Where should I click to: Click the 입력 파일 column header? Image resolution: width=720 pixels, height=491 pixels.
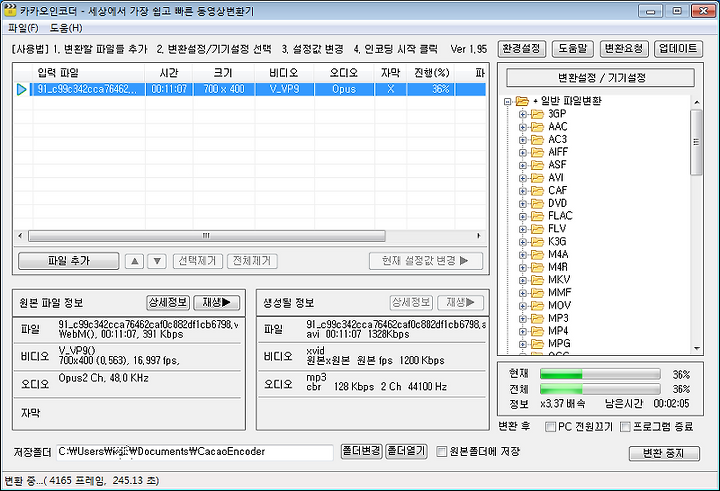(x=89, y=73)
